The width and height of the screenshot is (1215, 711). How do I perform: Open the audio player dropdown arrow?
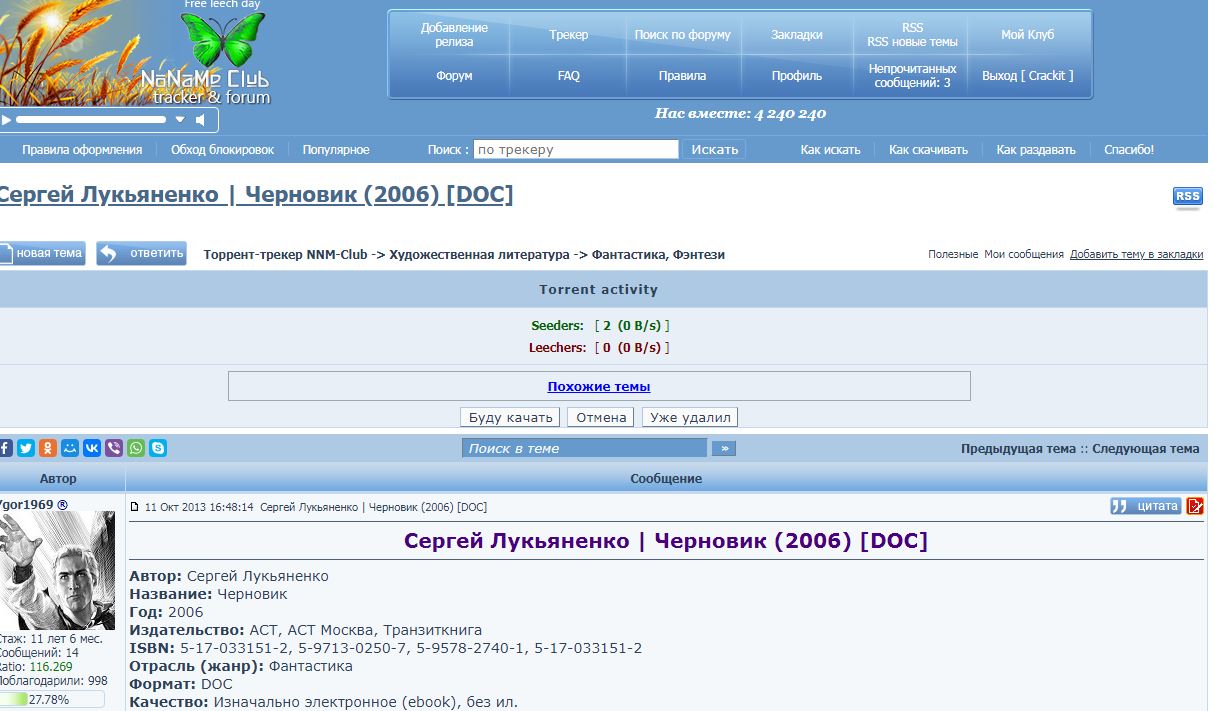[180, 120]
